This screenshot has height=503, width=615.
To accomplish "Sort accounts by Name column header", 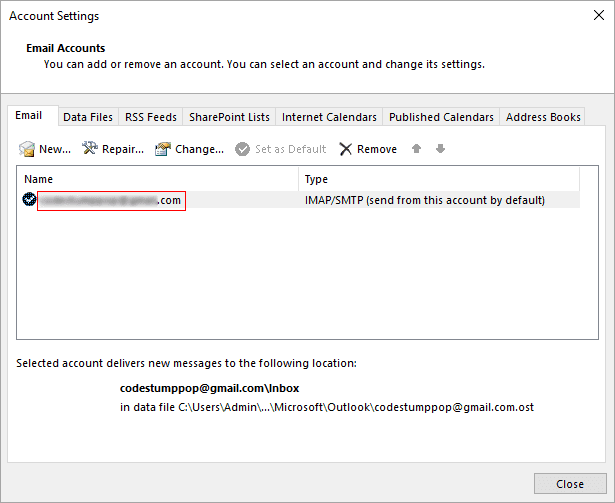I will (157, 179).
